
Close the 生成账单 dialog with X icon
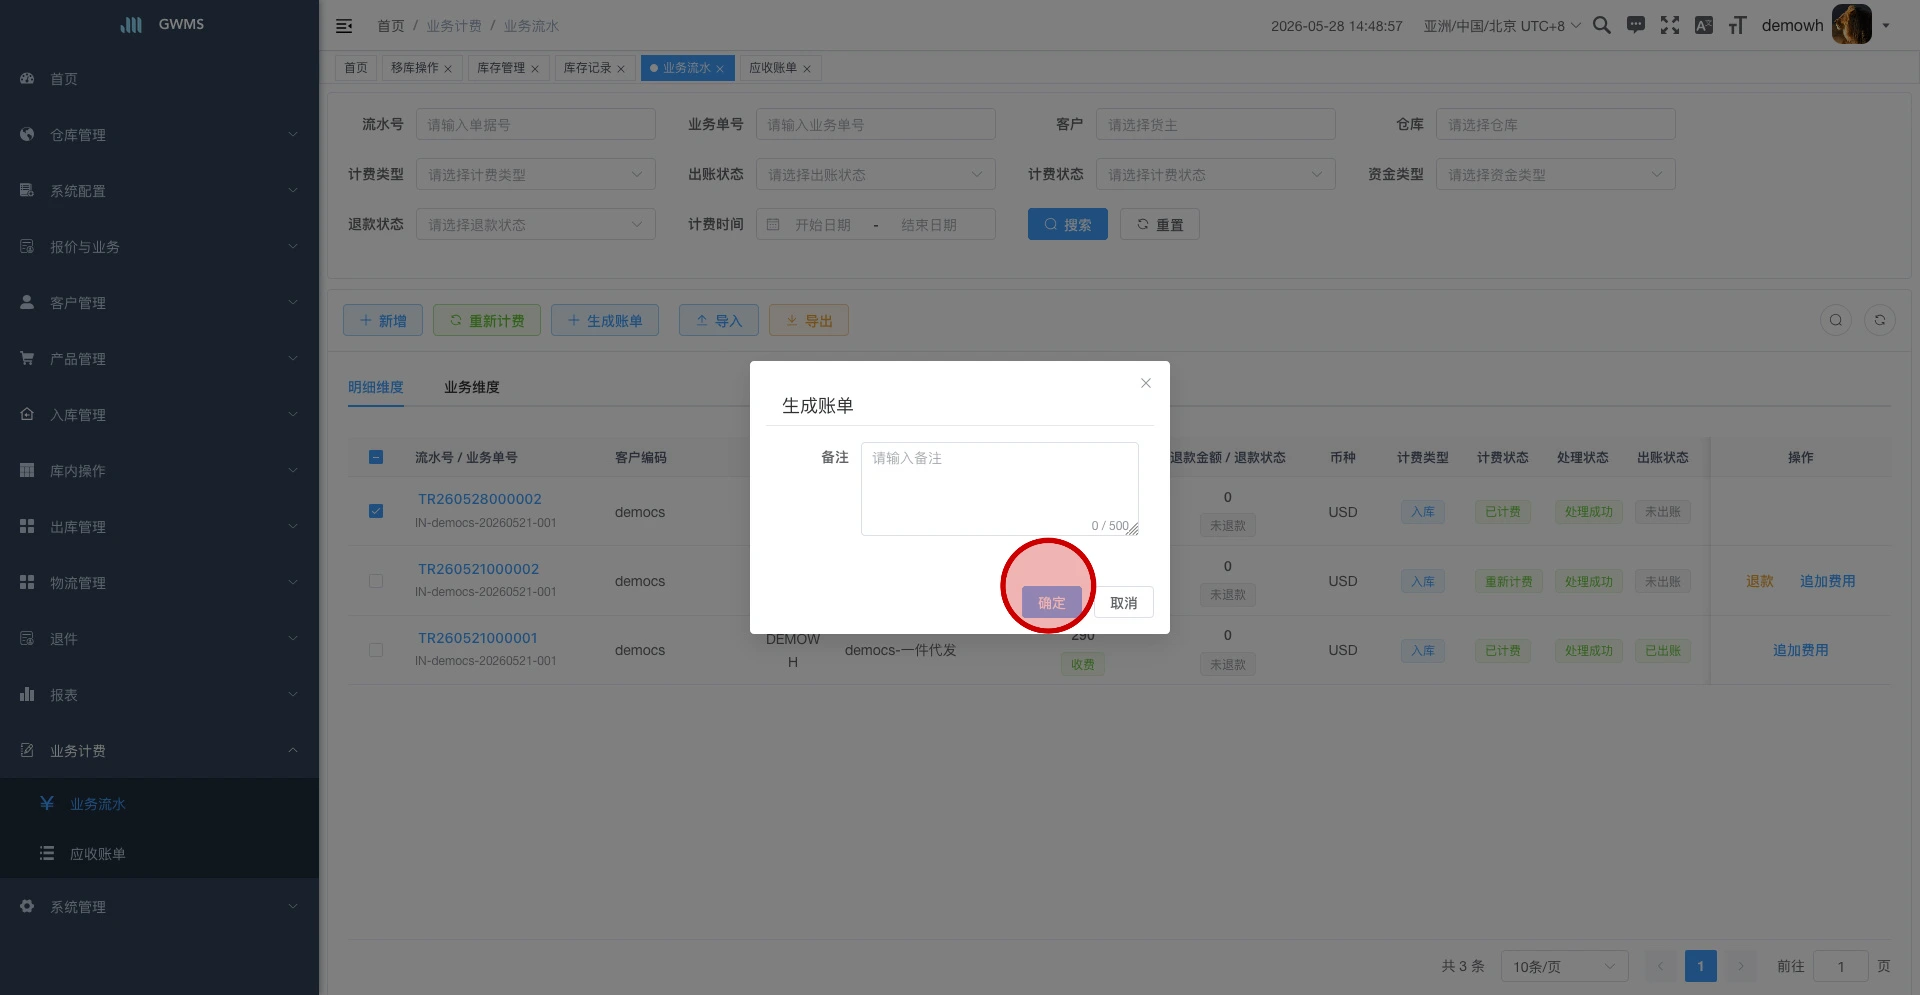1146,383
